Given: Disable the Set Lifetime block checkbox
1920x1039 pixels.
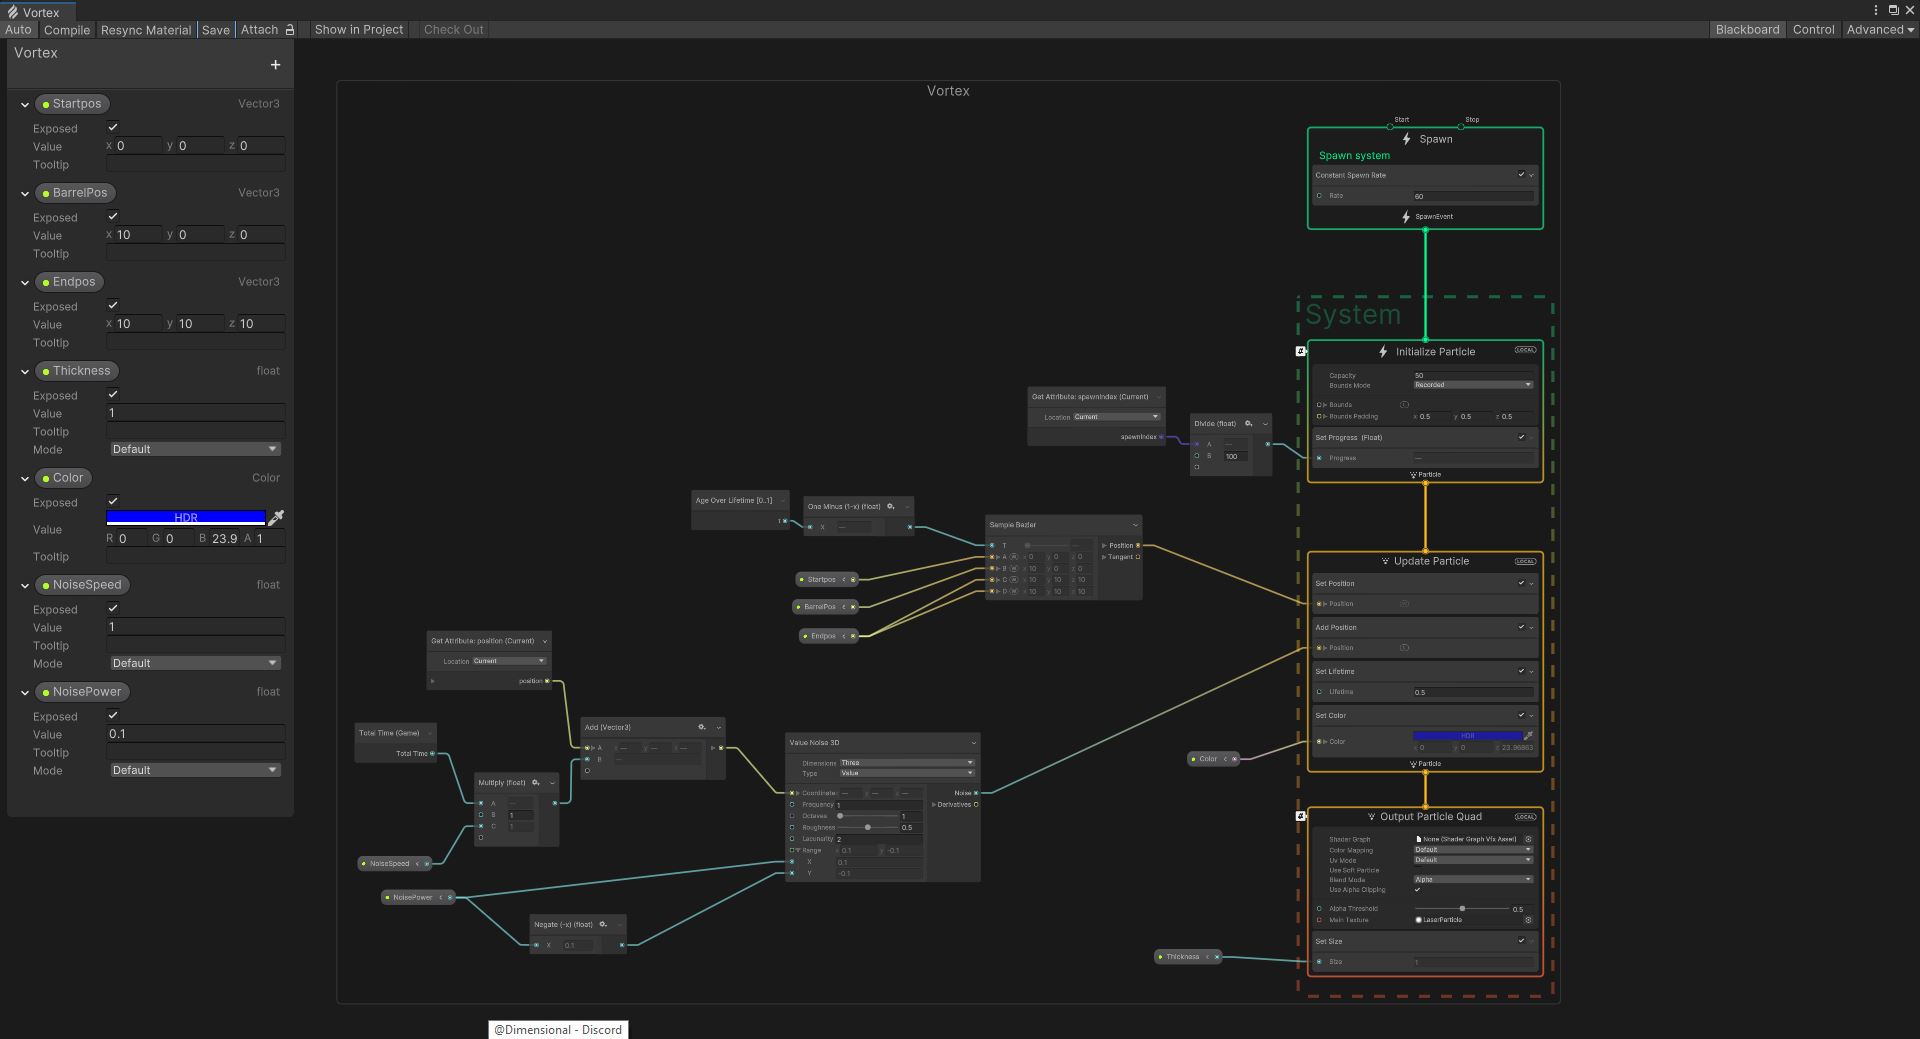Looking at the screenshot, I should coord(1521,671).
